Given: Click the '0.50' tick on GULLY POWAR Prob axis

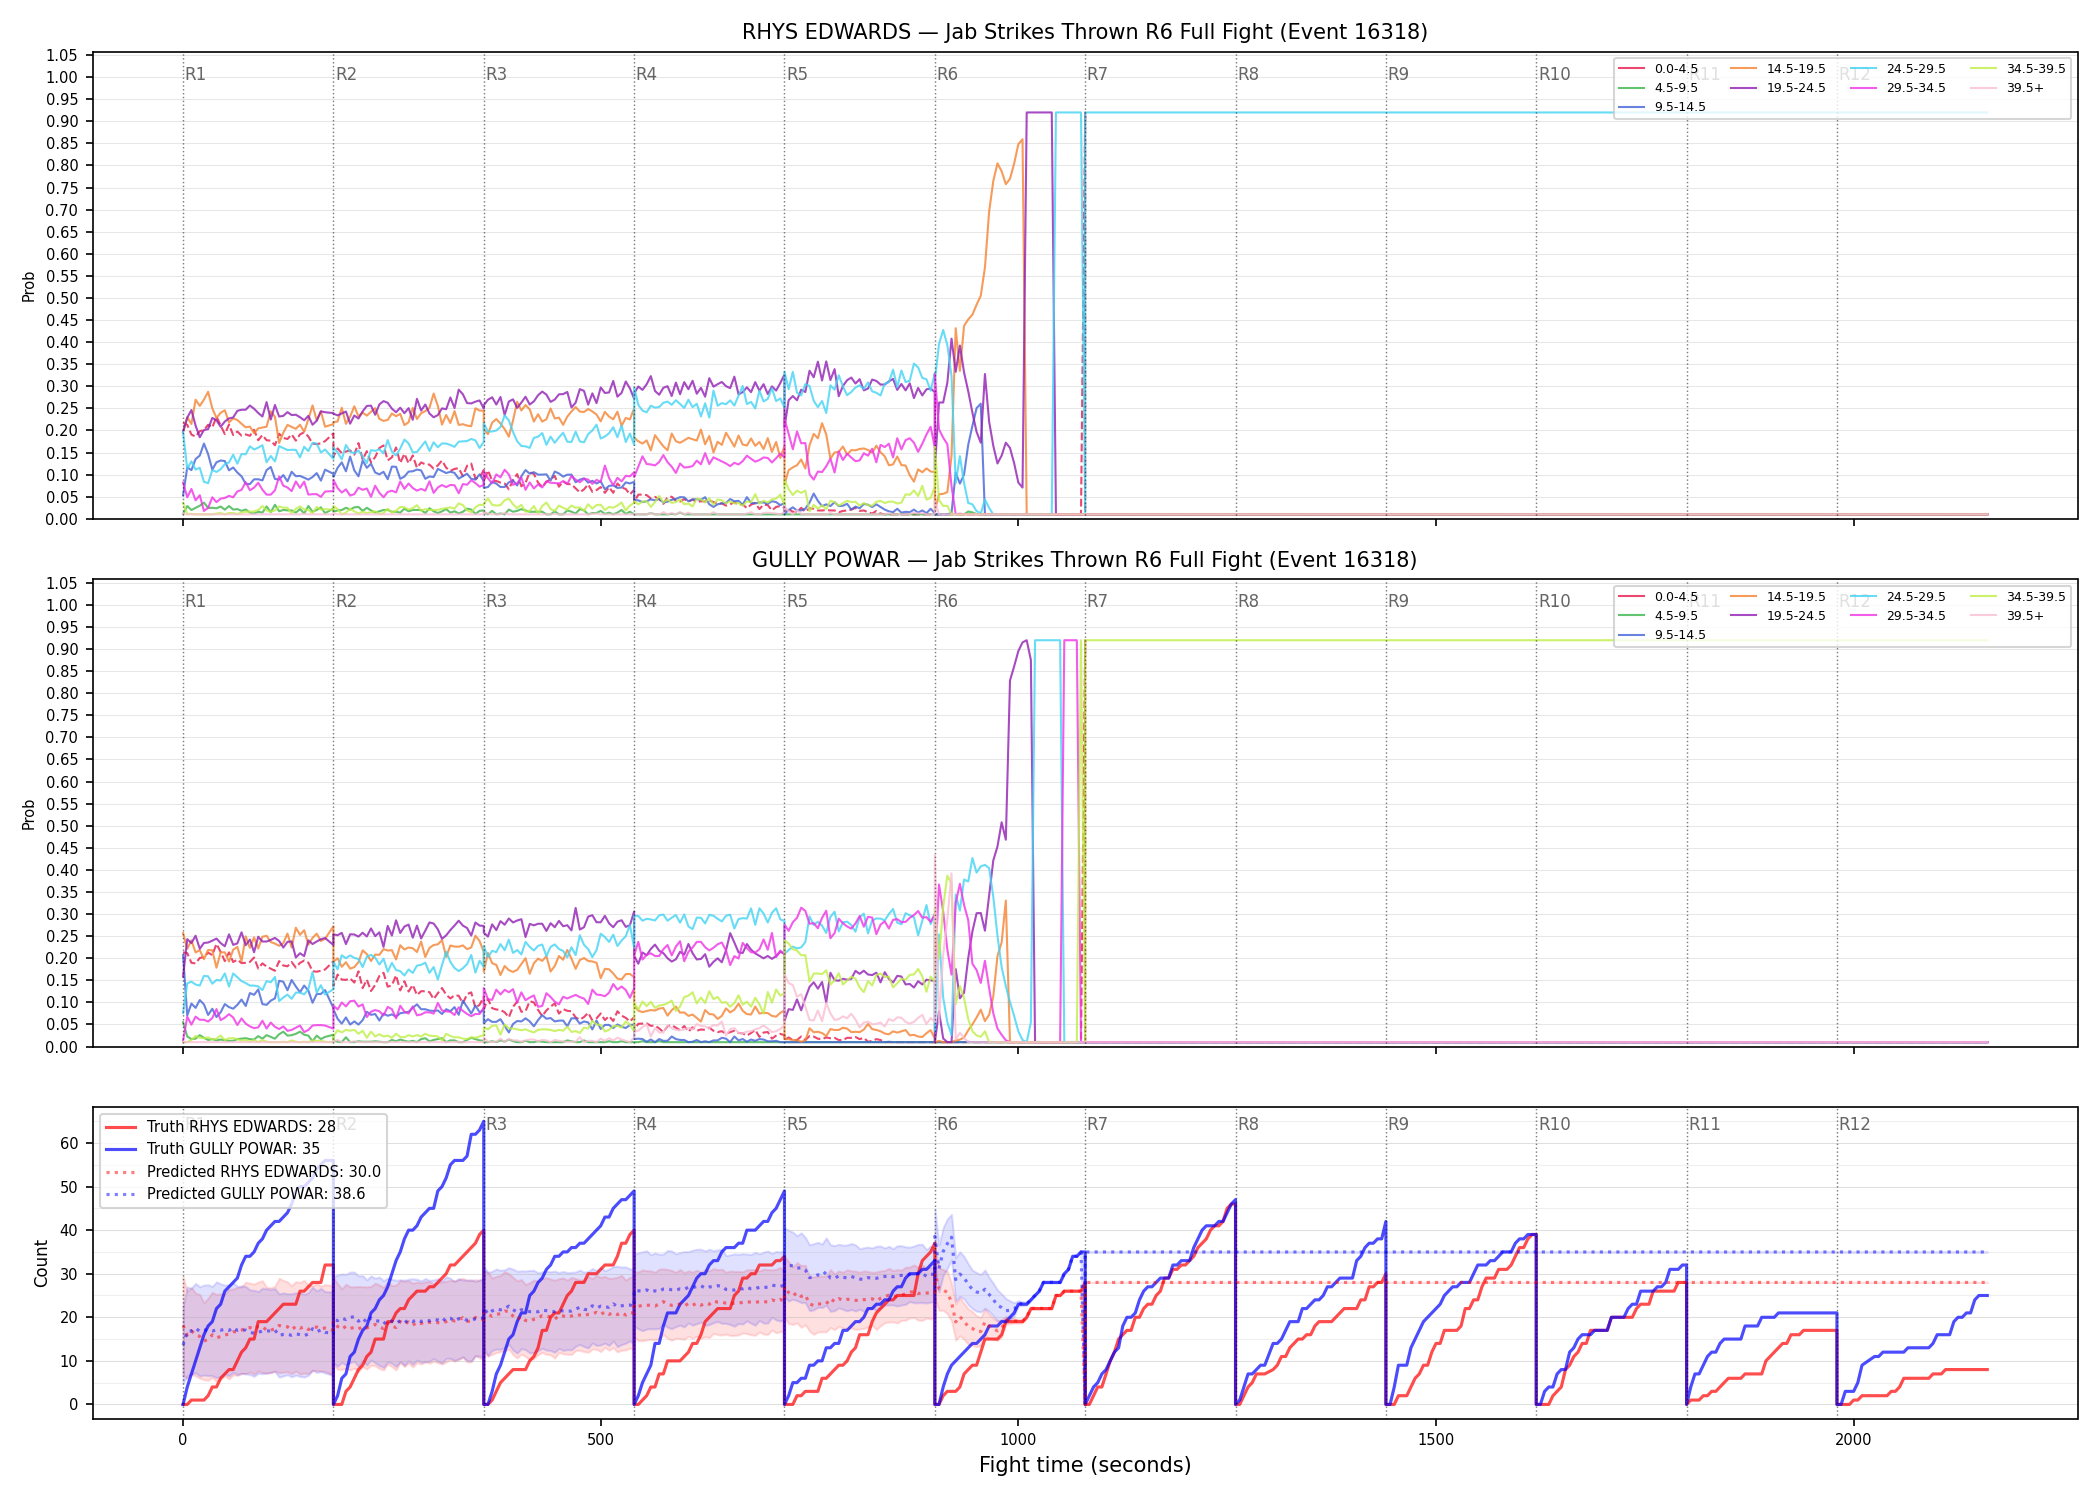Looking at the screenshot, I should 62,826.
